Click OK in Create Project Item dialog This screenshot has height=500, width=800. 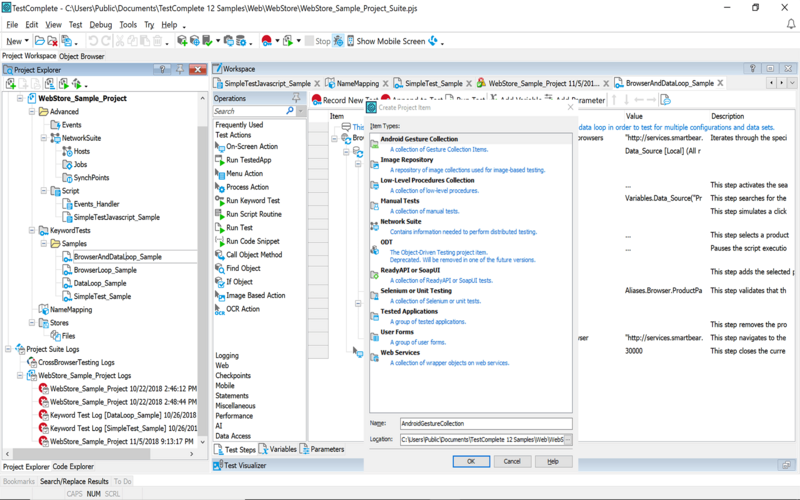click(471, 461)
